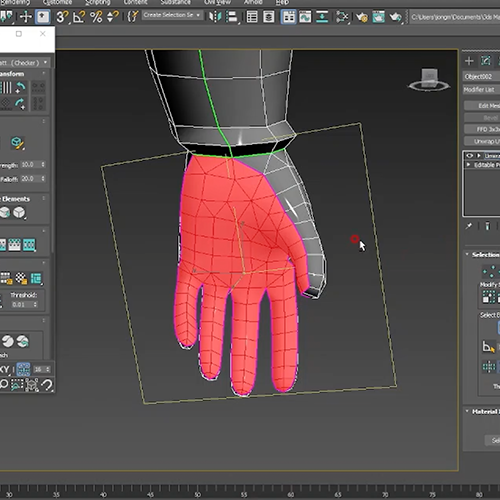
Task: Click the Edit Mesh modifier button
Action: tap(483, 106)
